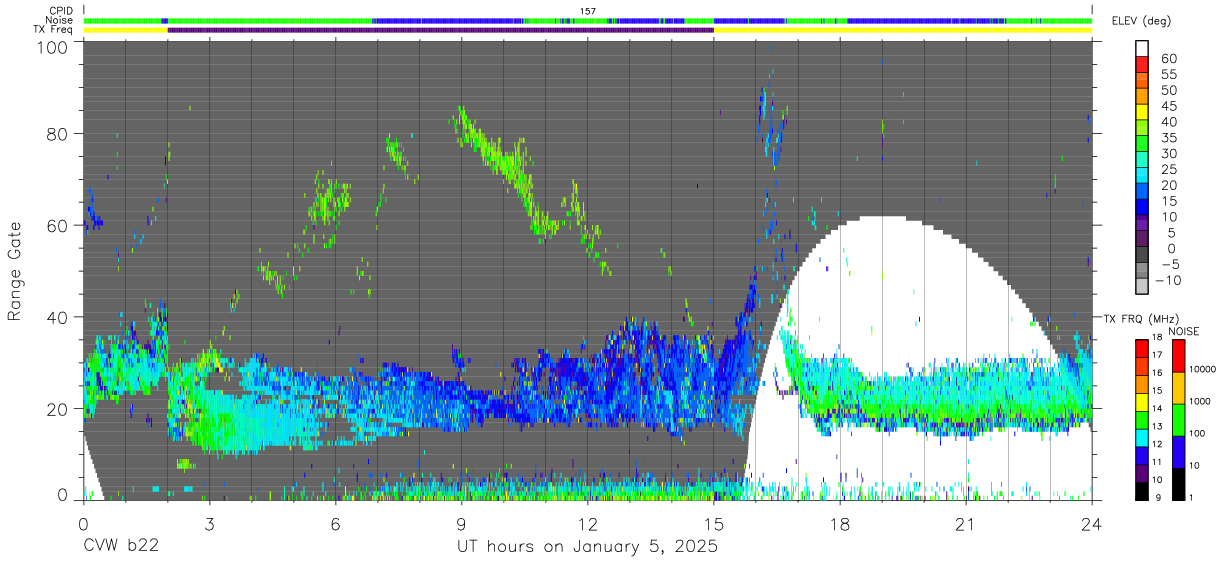The width and height of the screenshot is (1228, 567).
Task: Select the CPID value 157
Action: point(588,11)
